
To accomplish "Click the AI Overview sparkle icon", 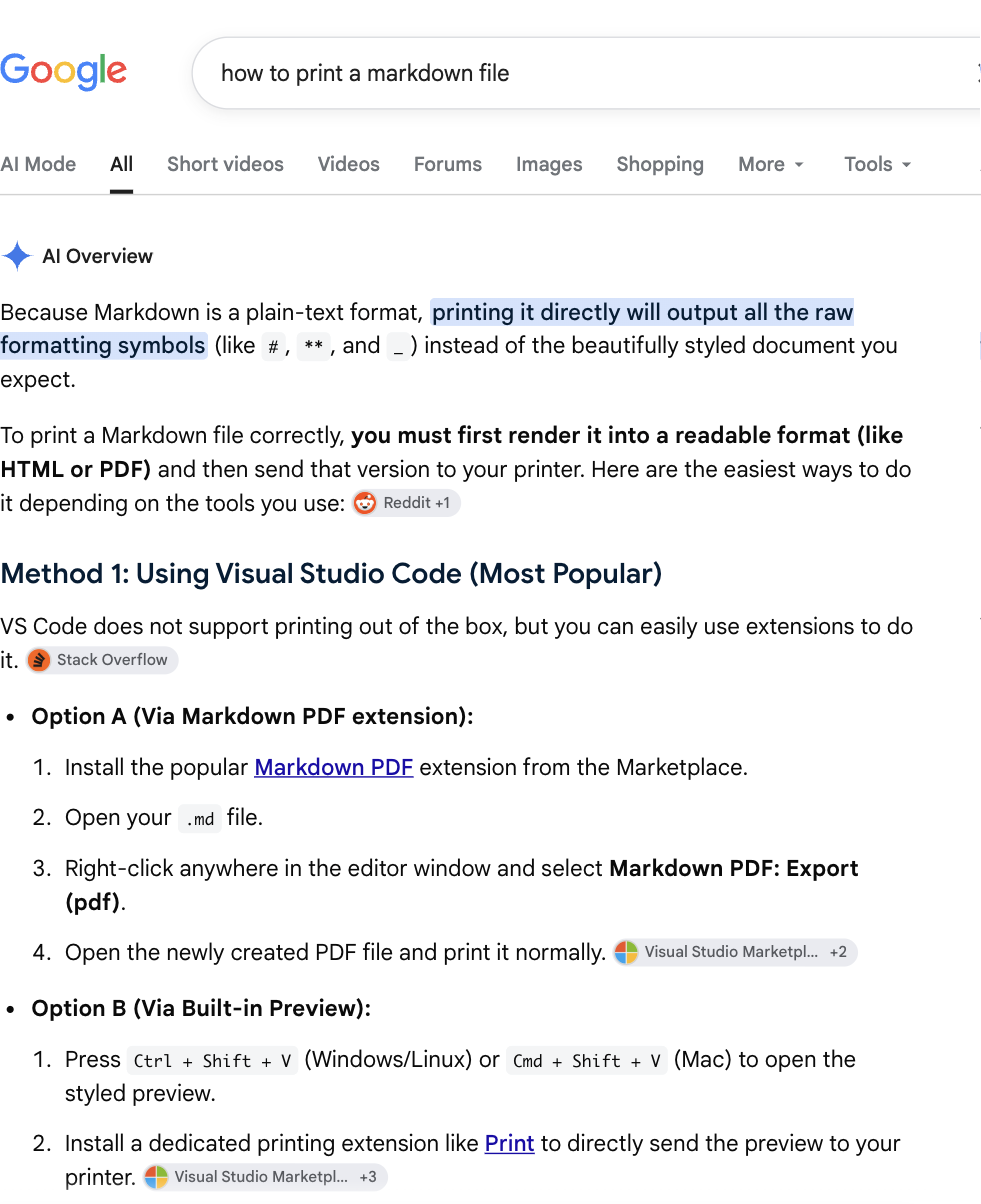I will [16, 257].
